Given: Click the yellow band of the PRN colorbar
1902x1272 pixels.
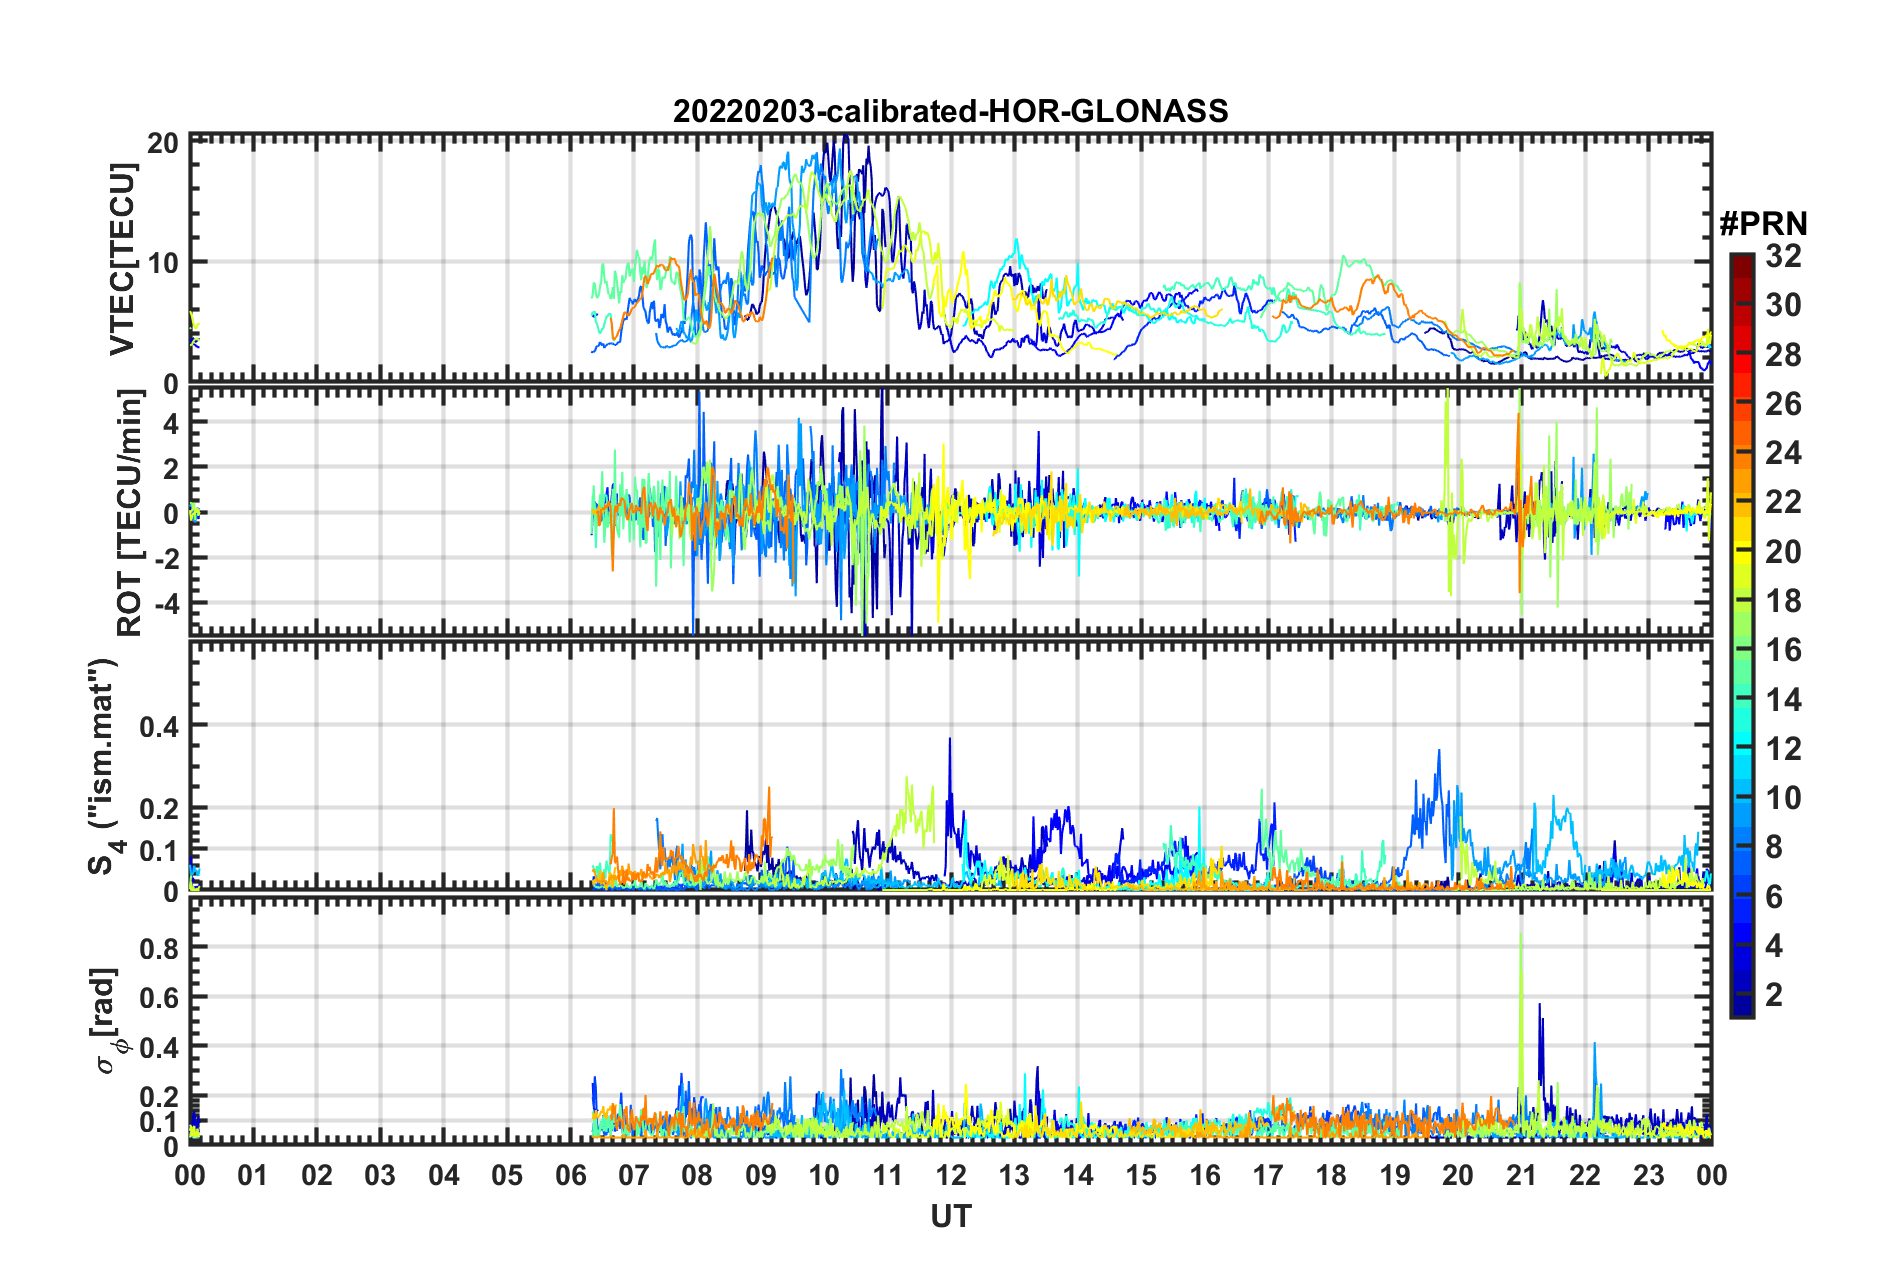Looking at the screenshot, I should (x=1741, y=547).
